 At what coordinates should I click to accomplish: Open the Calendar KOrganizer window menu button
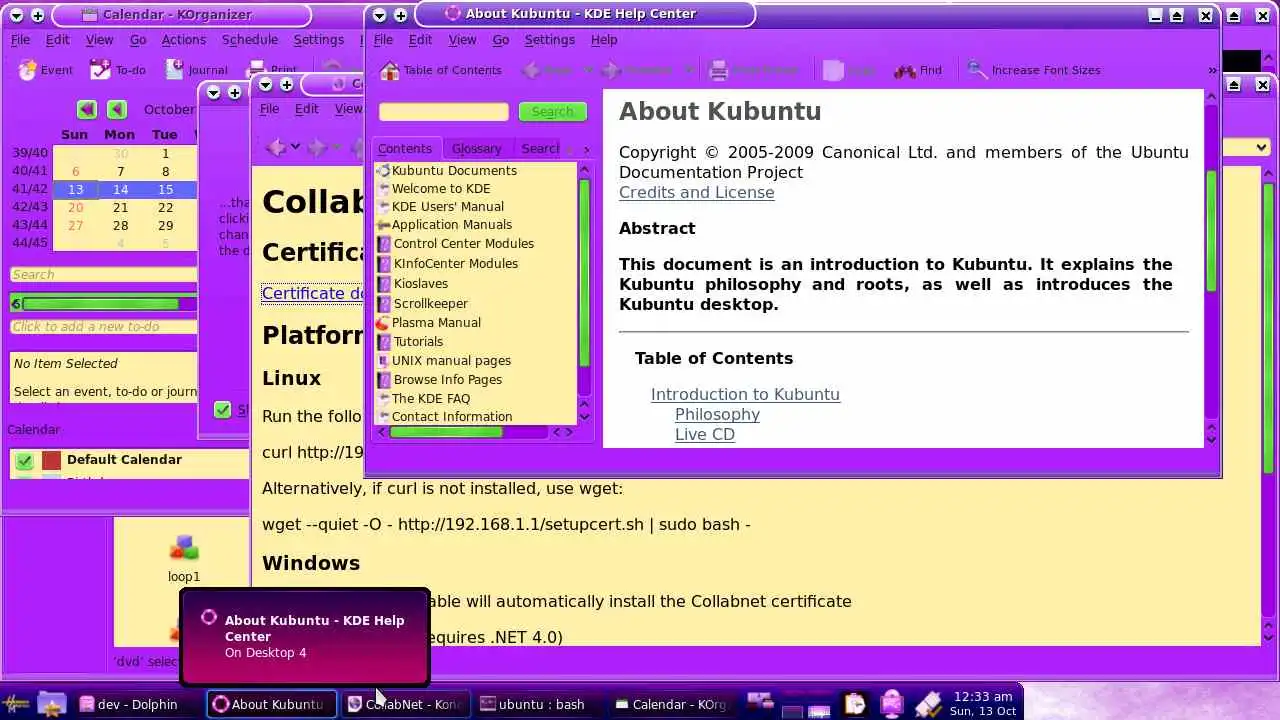pos(16,15)
